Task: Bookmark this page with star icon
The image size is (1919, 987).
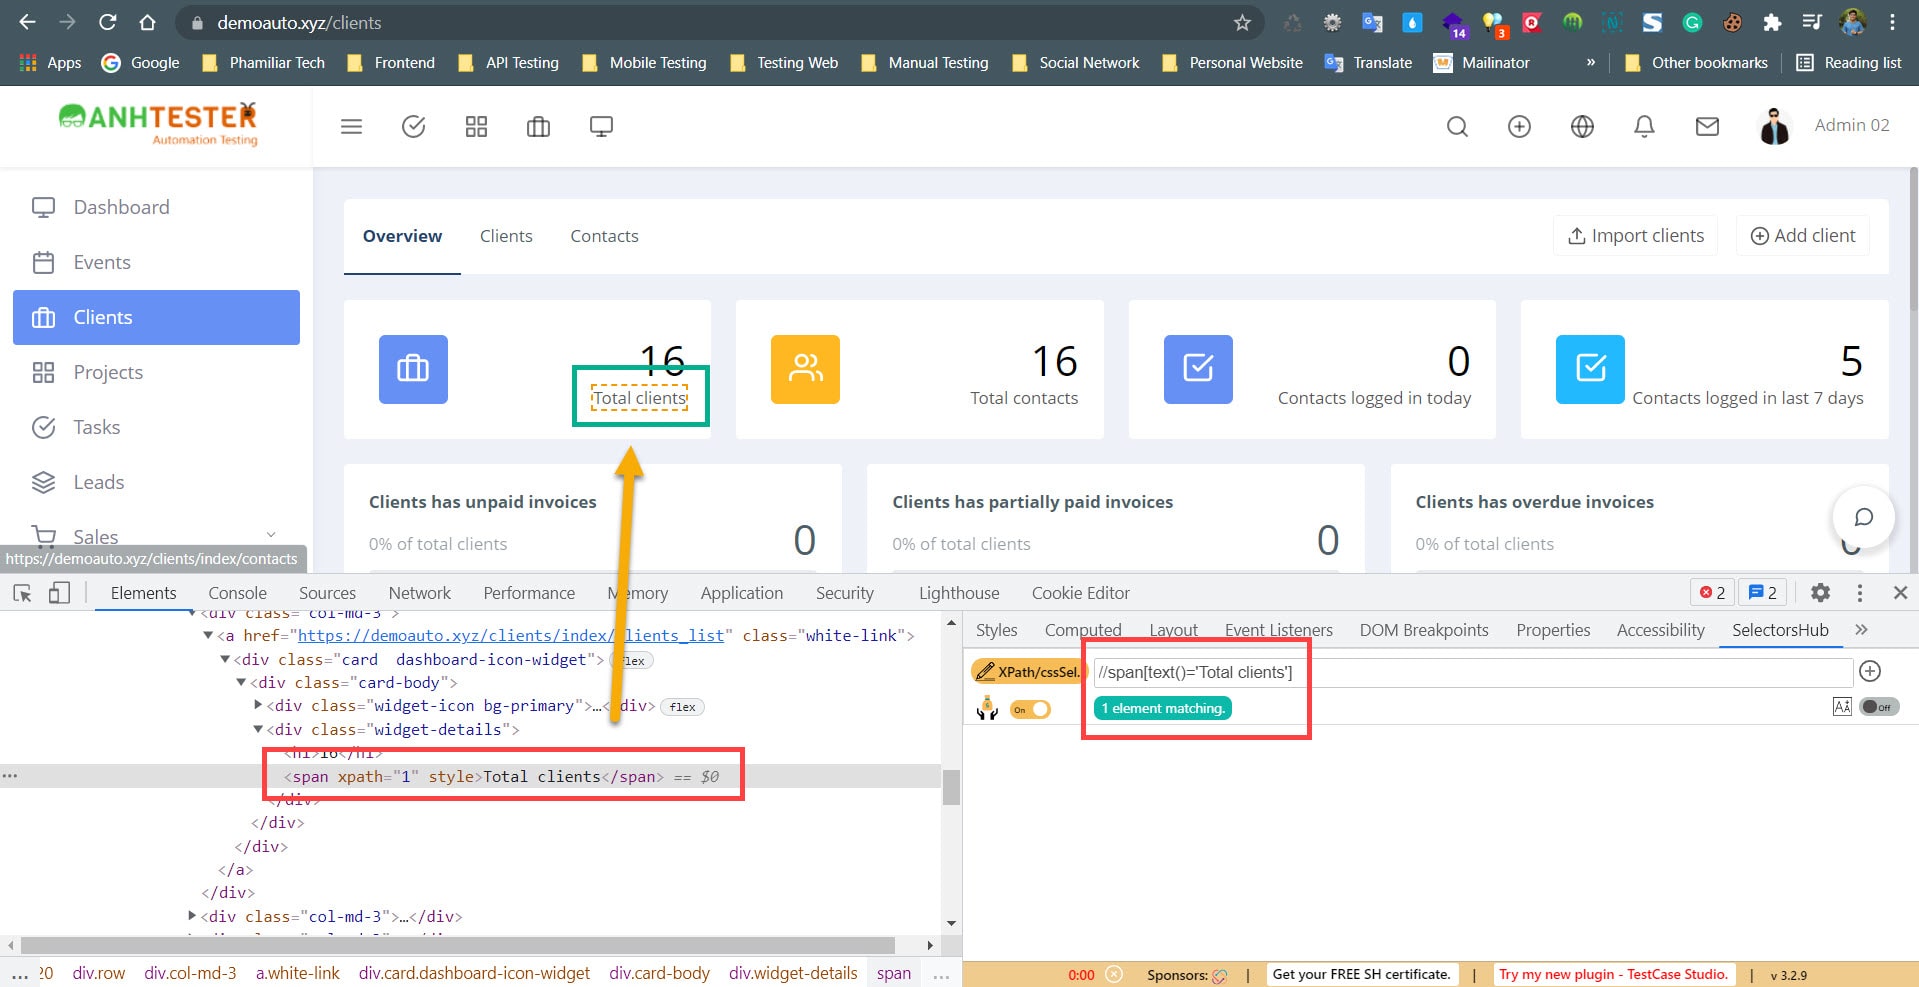Action: [1242, 22]
